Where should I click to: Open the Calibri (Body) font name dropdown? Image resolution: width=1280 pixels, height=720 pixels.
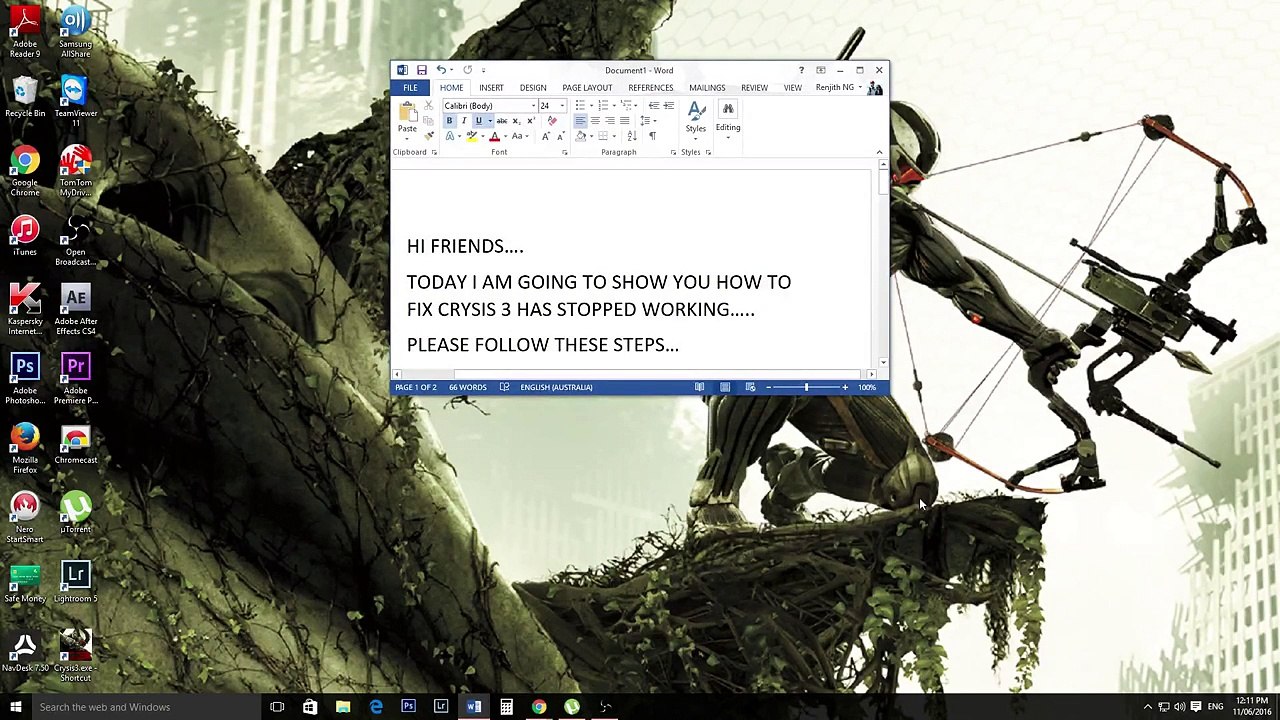tap(533, 106)
